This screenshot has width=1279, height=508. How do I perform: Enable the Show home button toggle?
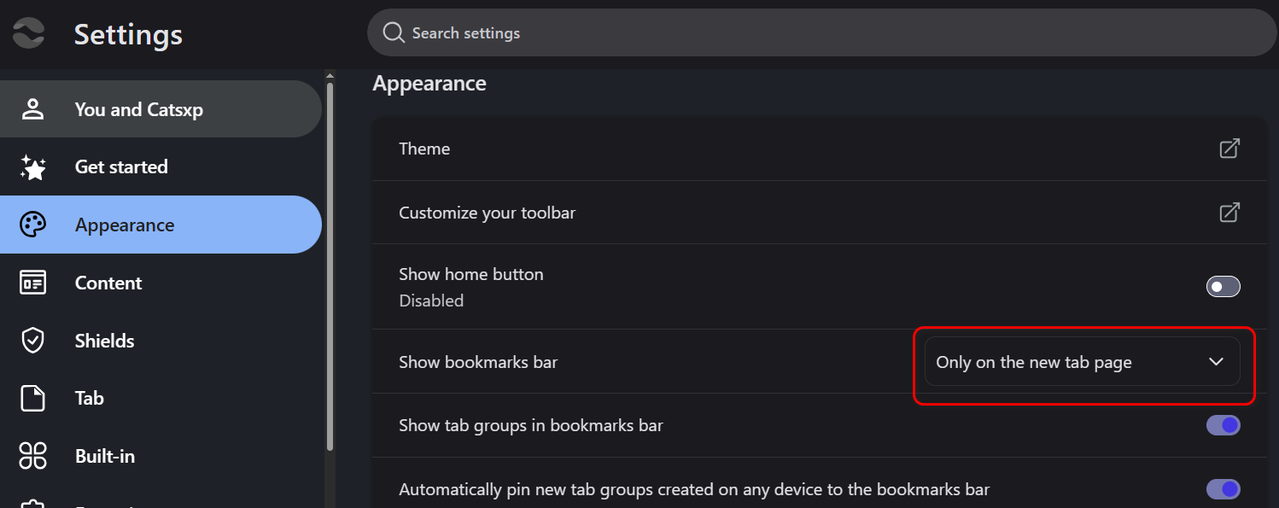1223,287
